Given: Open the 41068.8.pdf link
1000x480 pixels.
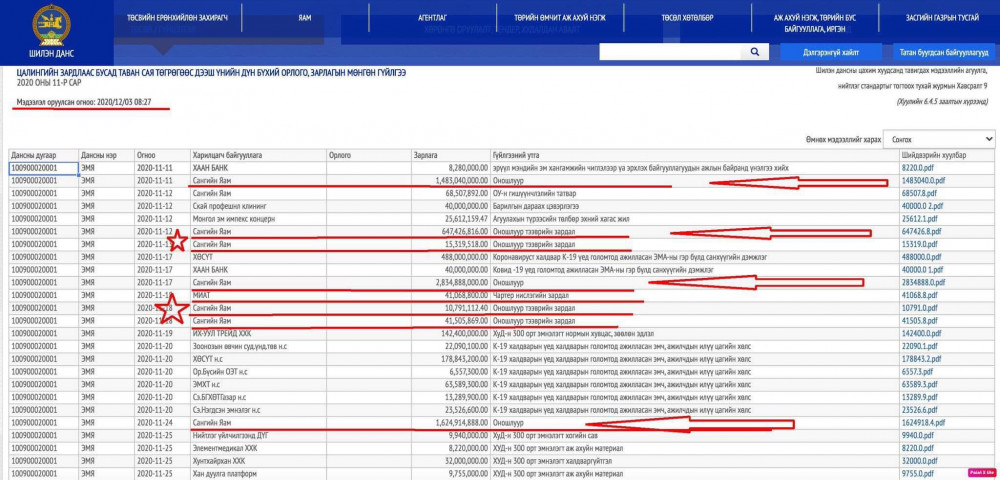Looking at the screenshot, I should point(918,295).
